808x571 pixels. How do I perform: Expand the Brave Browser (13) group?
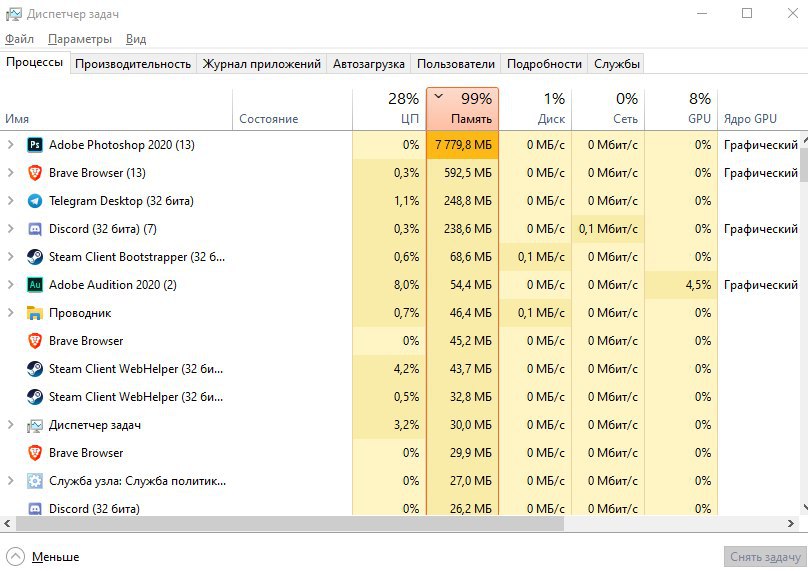point(10,173)
